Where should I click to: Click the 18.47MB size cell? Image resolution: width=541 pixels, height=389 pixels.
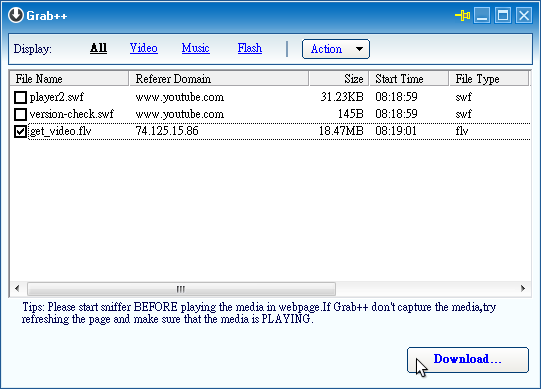pos(341,131)
